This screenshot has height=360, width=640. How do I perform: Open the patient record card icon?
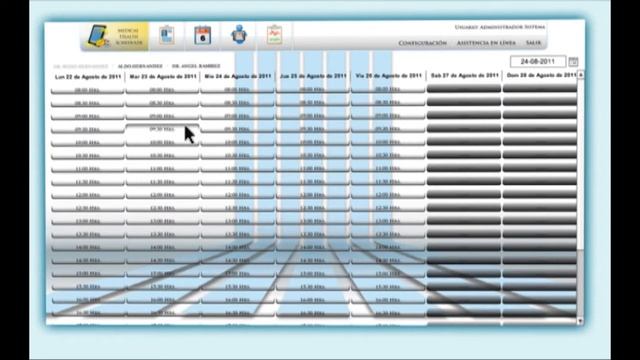167,36
